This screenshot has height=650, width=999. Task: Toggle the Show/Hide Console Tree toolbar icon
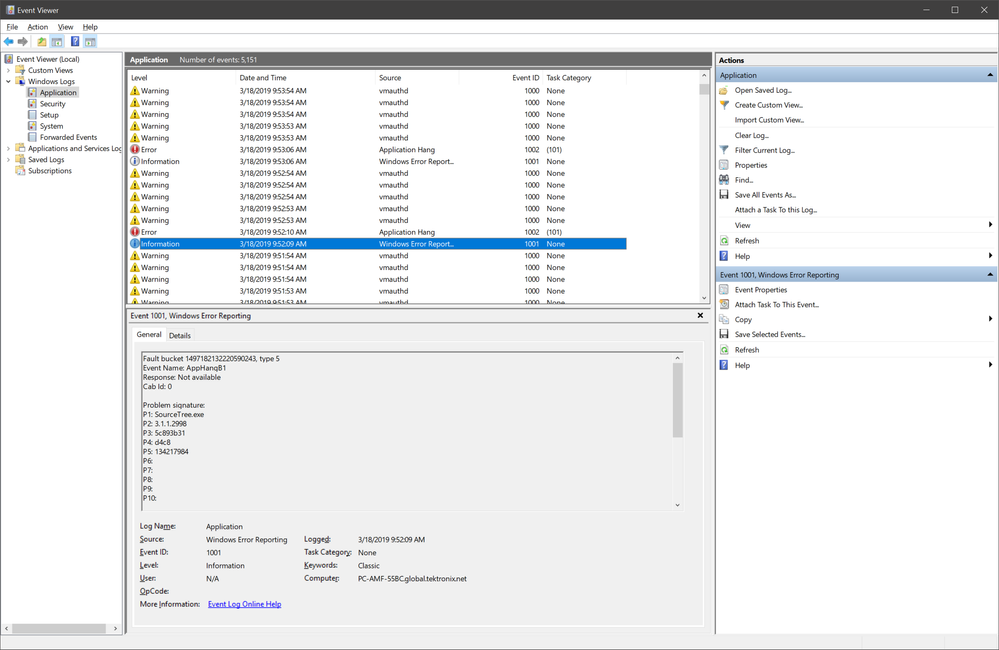coord(57,41)
